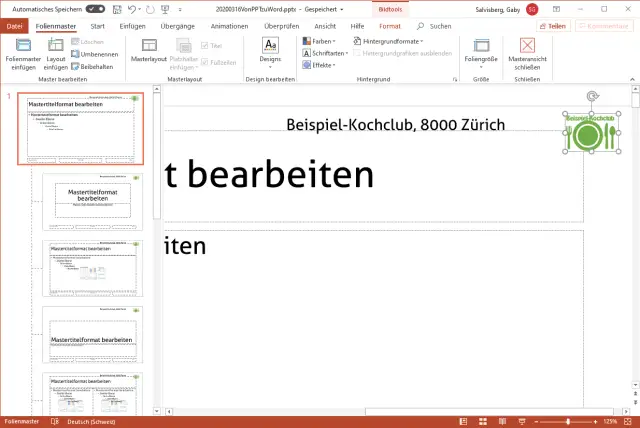Open the Masterlayout dialog
Image resolution: width=640 pixels, height=428 pixels.
tap(148, 50)
